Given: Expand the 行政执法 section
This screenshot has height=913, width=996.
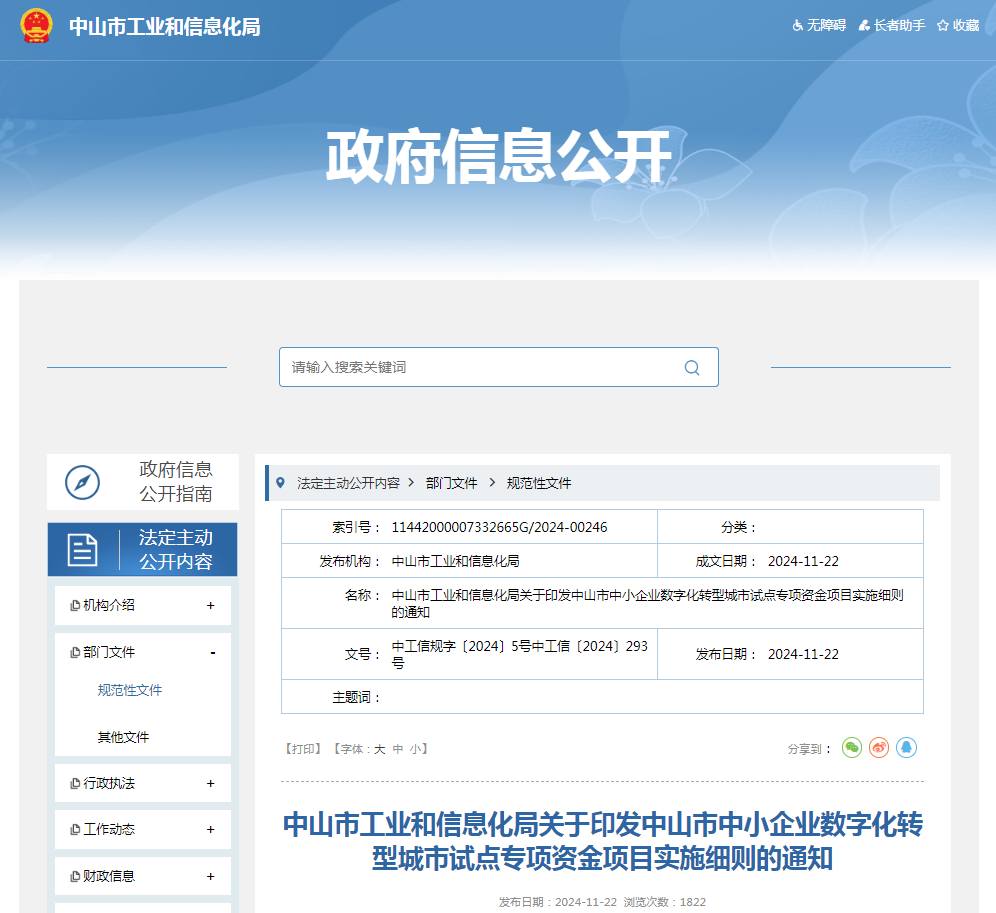Looking at the screenshot, I should pos(210,783).
